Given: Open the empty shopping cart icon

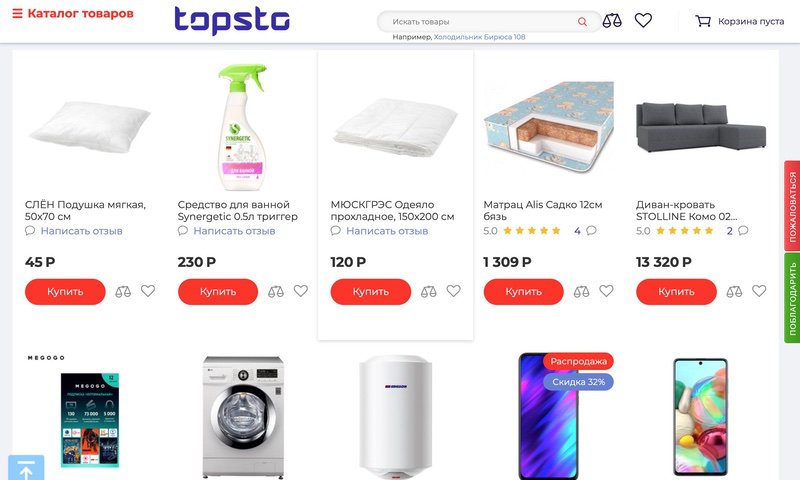Looking at the screenshot, I should pos(703,21).
